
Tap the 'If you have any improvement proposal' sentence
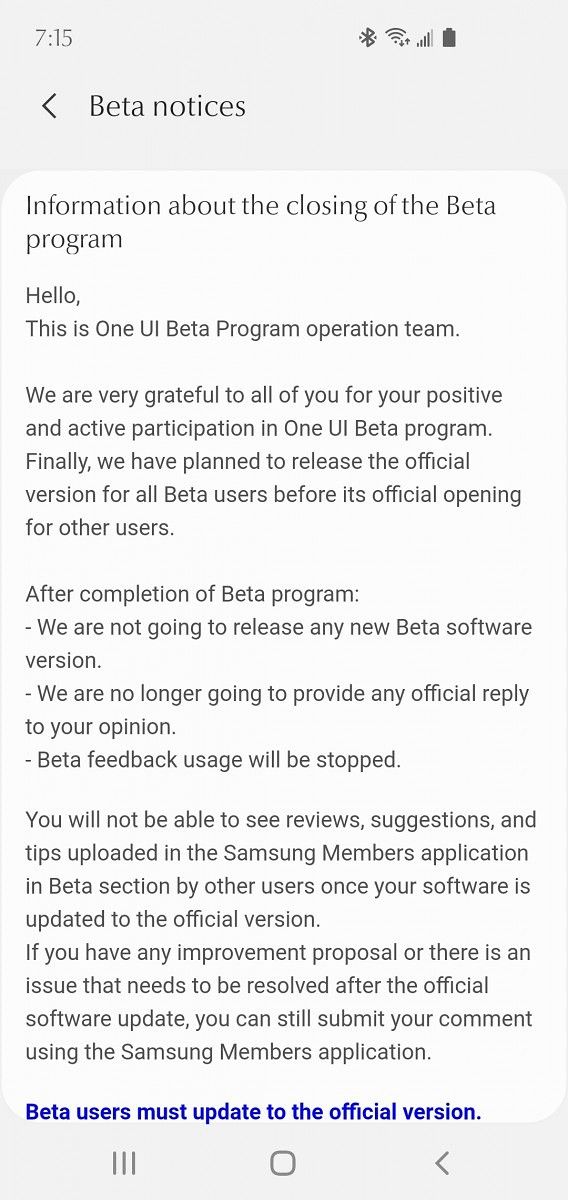coord(279,1001)
